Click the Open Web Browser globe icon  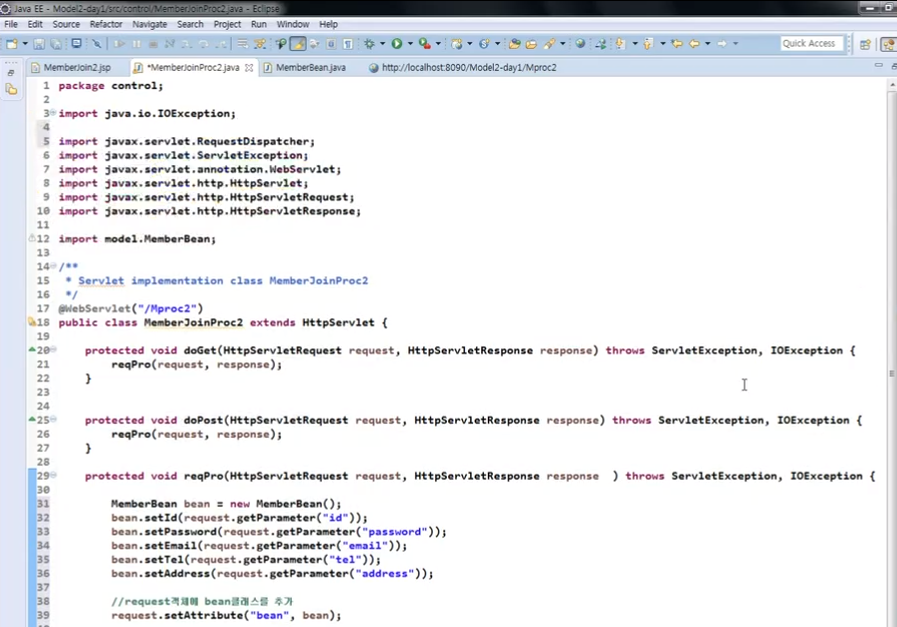pyautogui.click(x=581, y=43)
